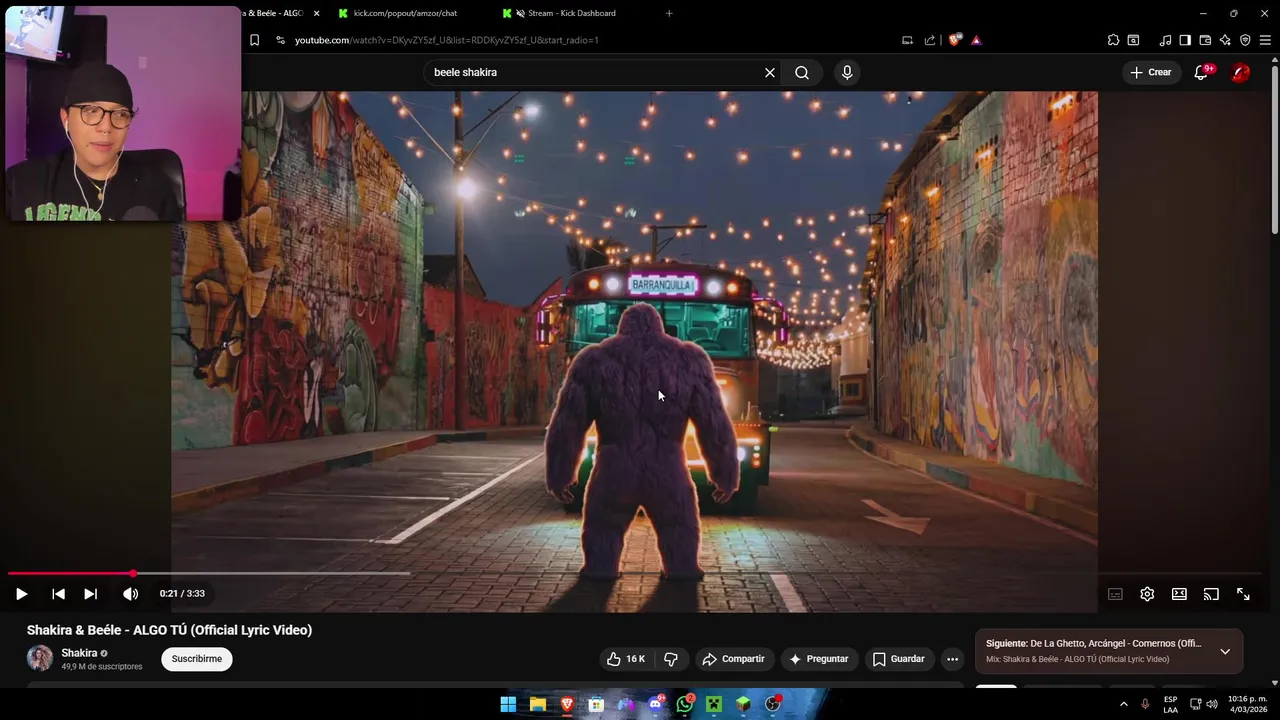Image resolution: width=1280 pixels, height=720 pixels.
Task: Play the video with the play button
Action: (x=21, y=594)
